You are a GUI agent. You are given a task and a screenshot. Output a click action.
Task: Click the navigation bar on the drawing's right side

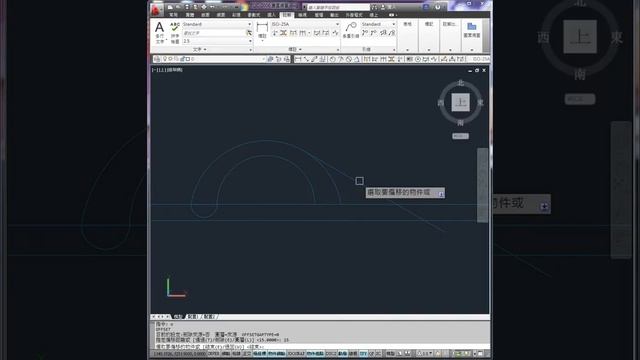(x=482, y=185)
